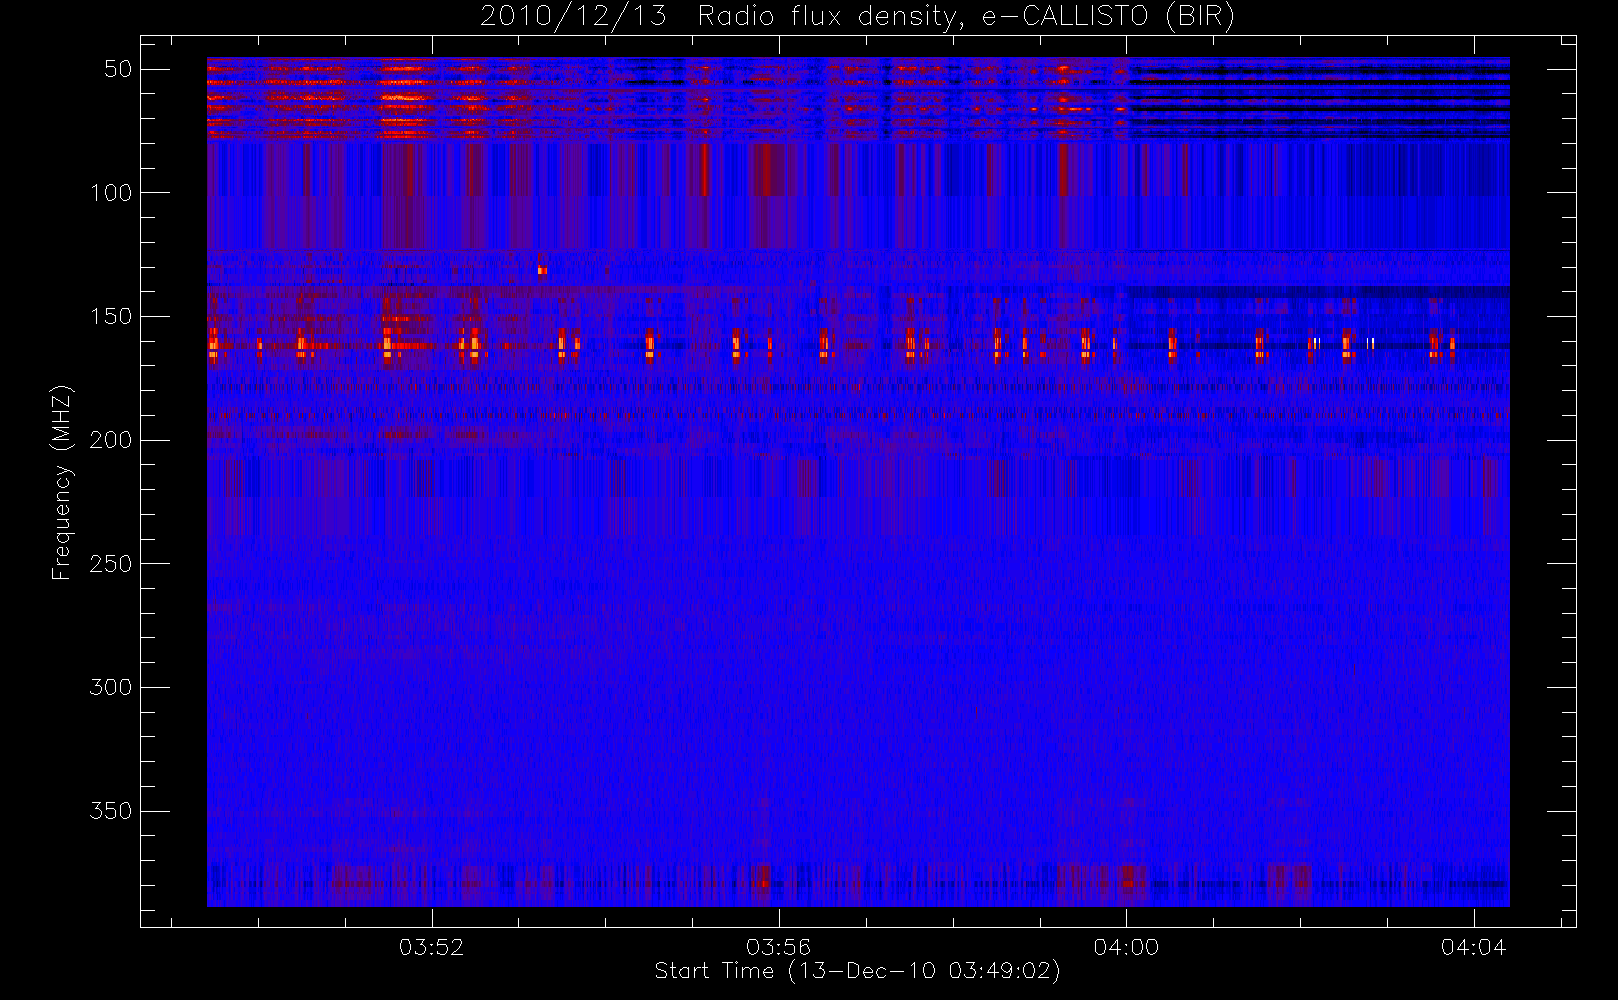Click the 100 frequency tick label
Screen dimensions: 1618x1000
pos(111,193)
